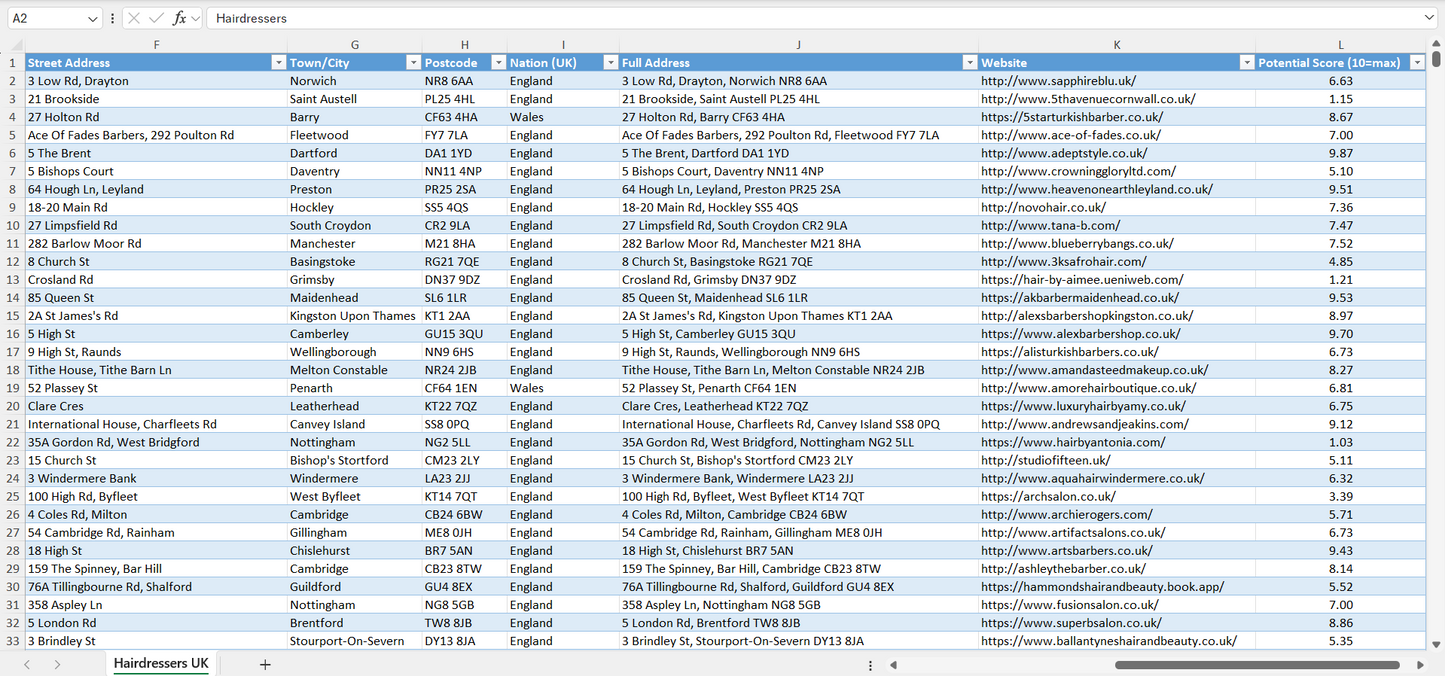Viewport: 1445px width, 676px height.
Task: Open the Website filter dropdown
Action: click(1246, 62)
